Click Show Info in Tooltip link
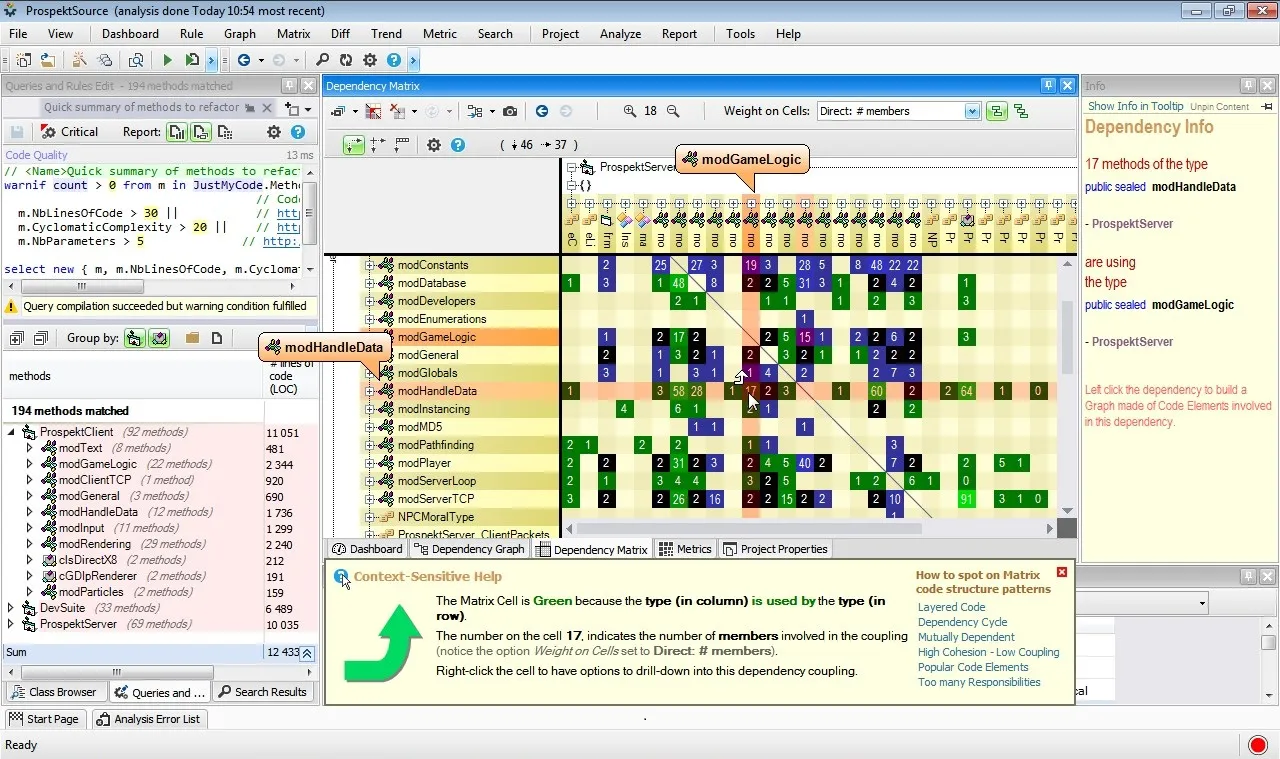This screenshot has height=759, width=1280. point(1135,106)
